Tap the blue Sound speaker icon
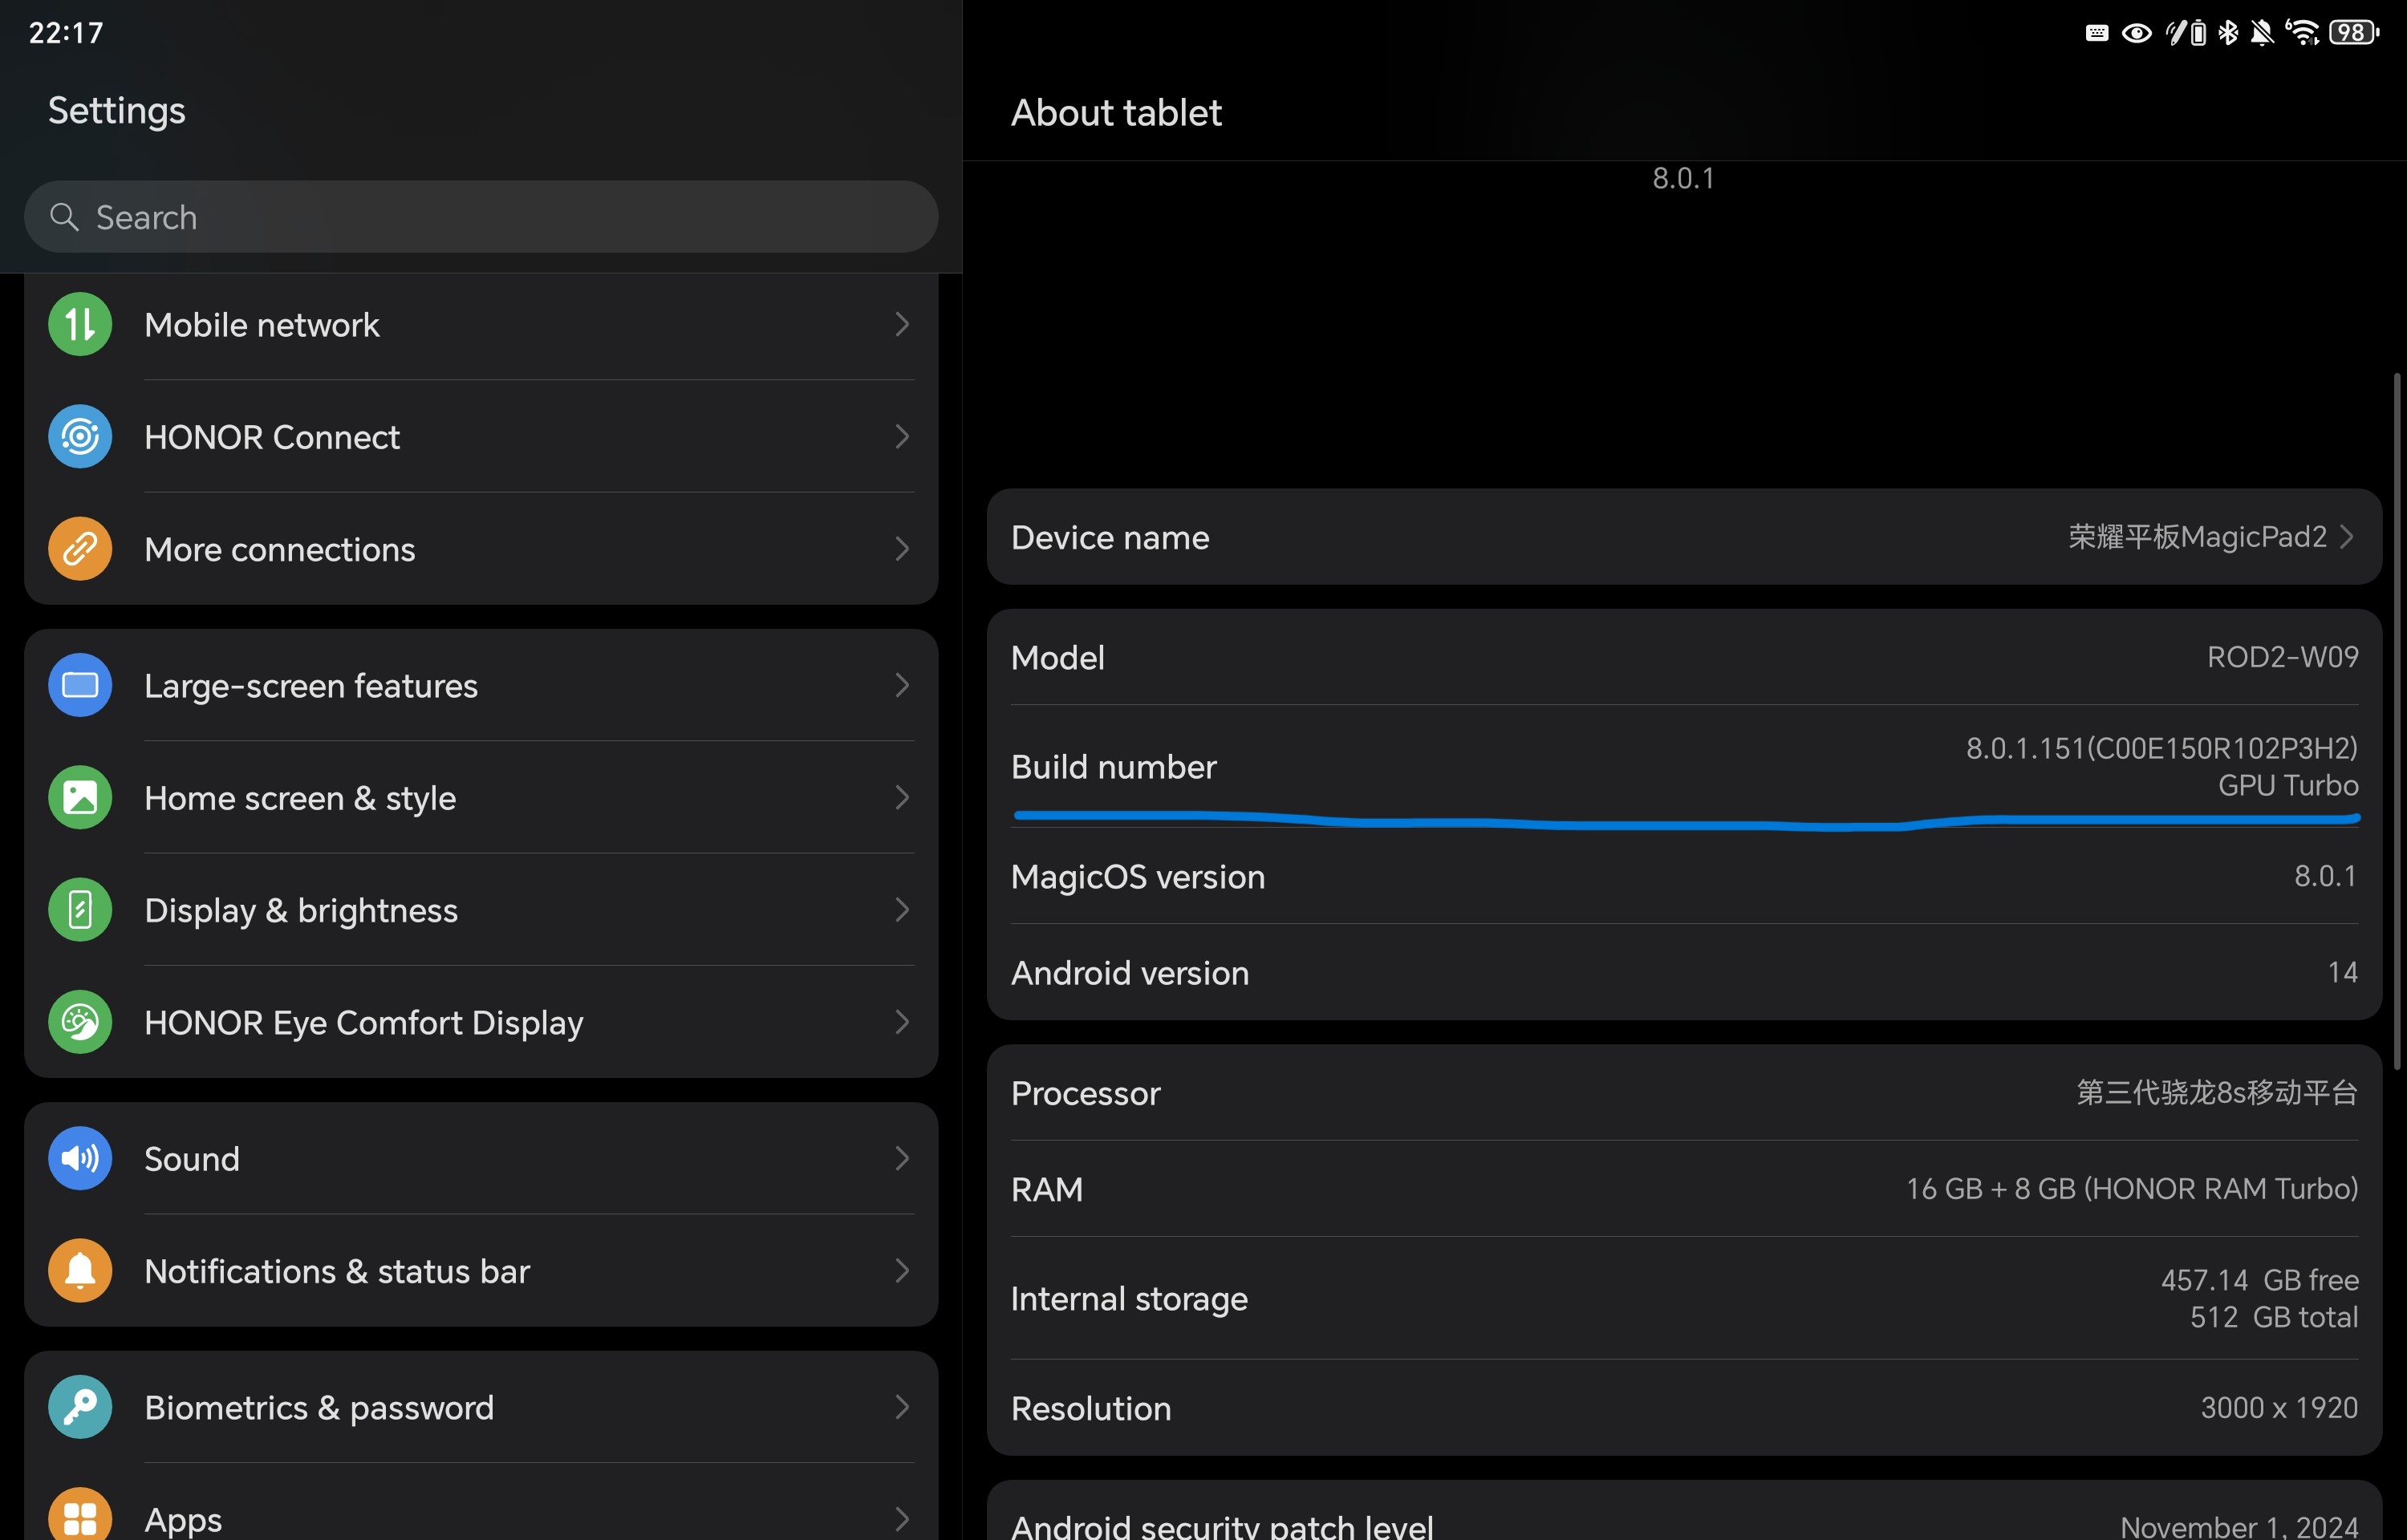Viewport: 2407px width, 1540px height. coord(80,1158)
